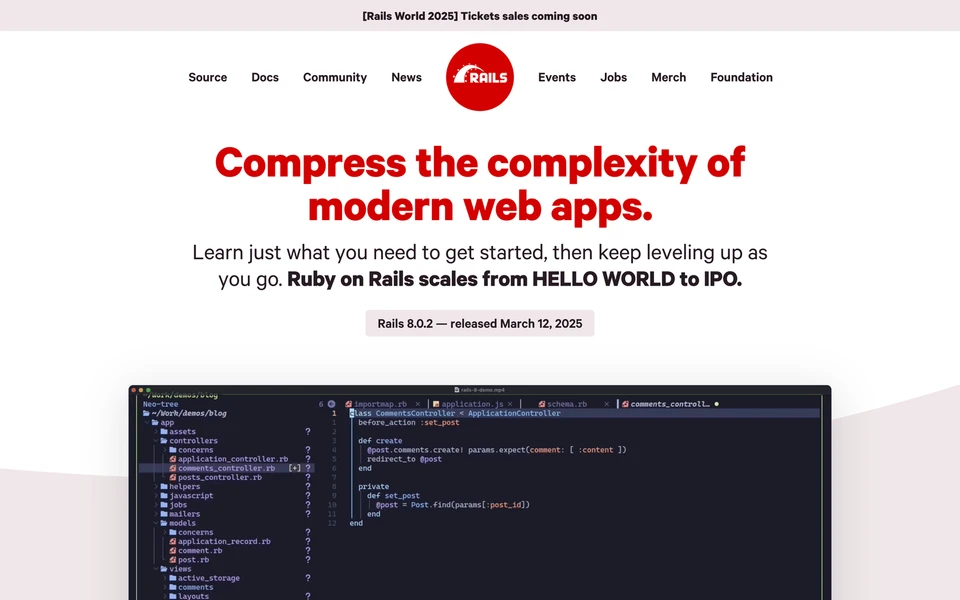Click the Ruby icon of application_record.rb
960x600 pixels.
[173, 542]
